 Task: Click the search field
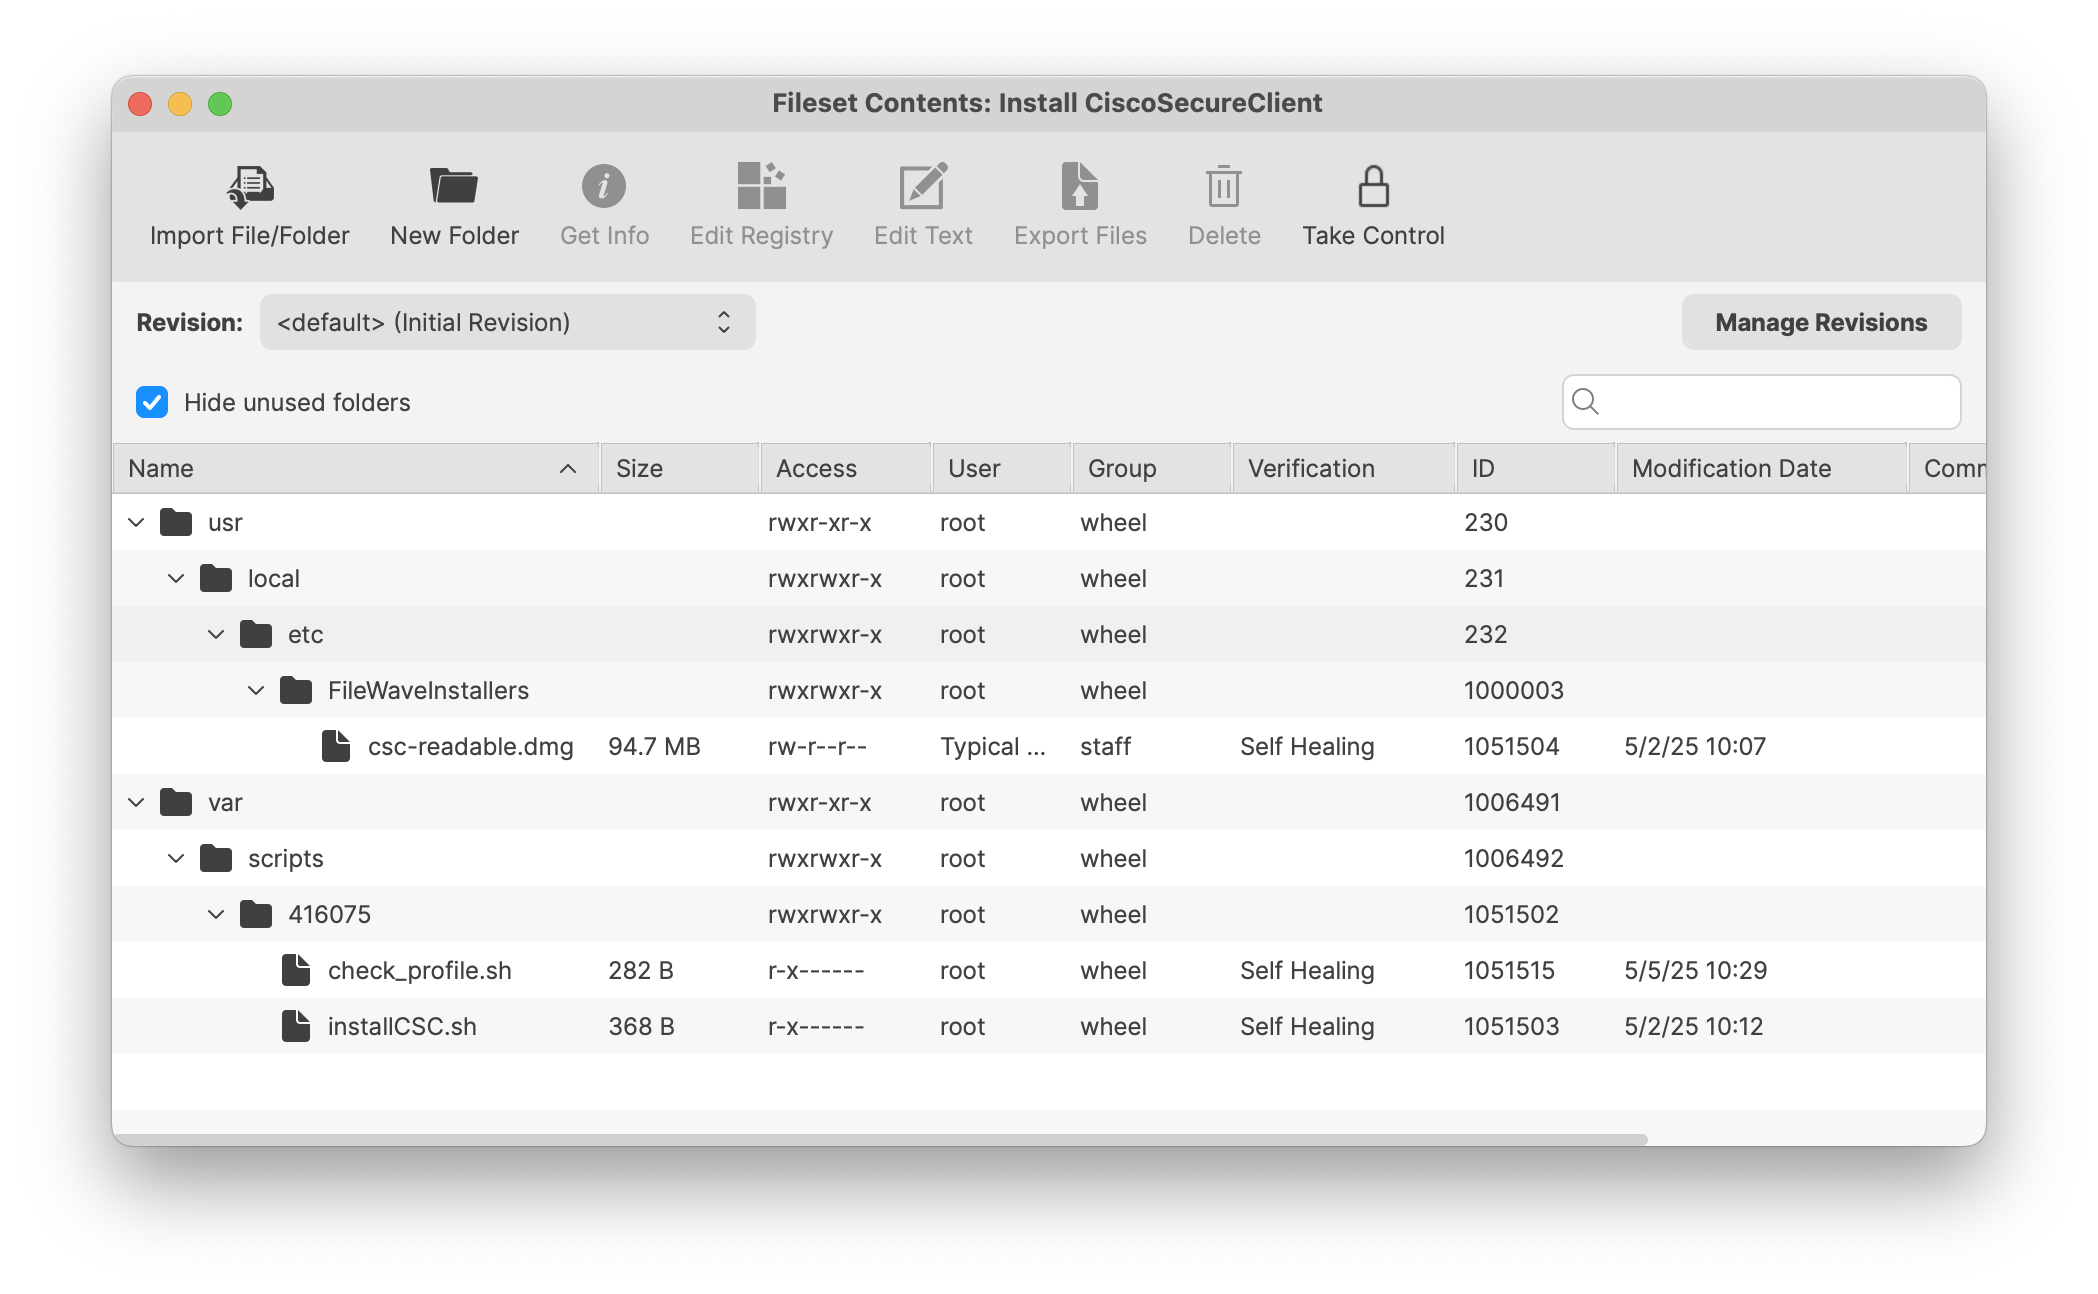pyautogui.click(x=1761, y=402)
